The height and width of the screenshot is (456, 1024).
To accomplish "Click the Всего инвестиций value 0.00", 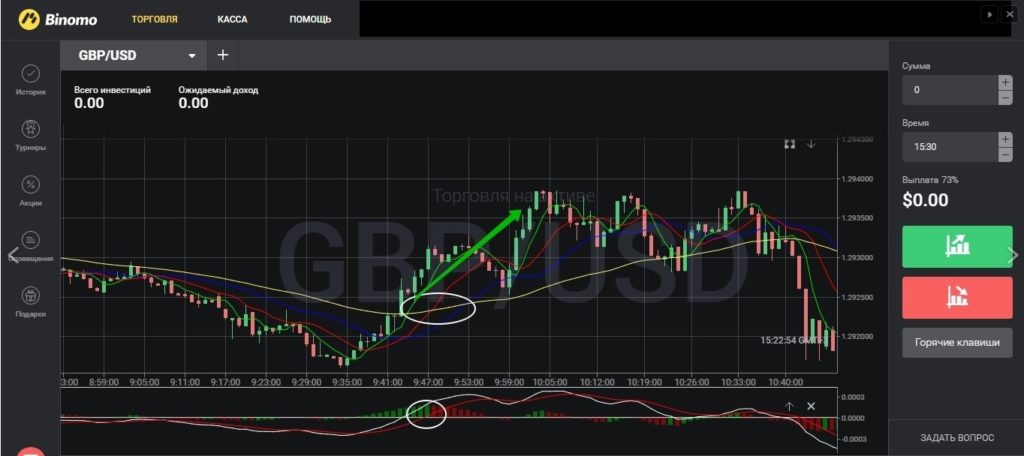I will pyautogui.click(x=89, y=103).
